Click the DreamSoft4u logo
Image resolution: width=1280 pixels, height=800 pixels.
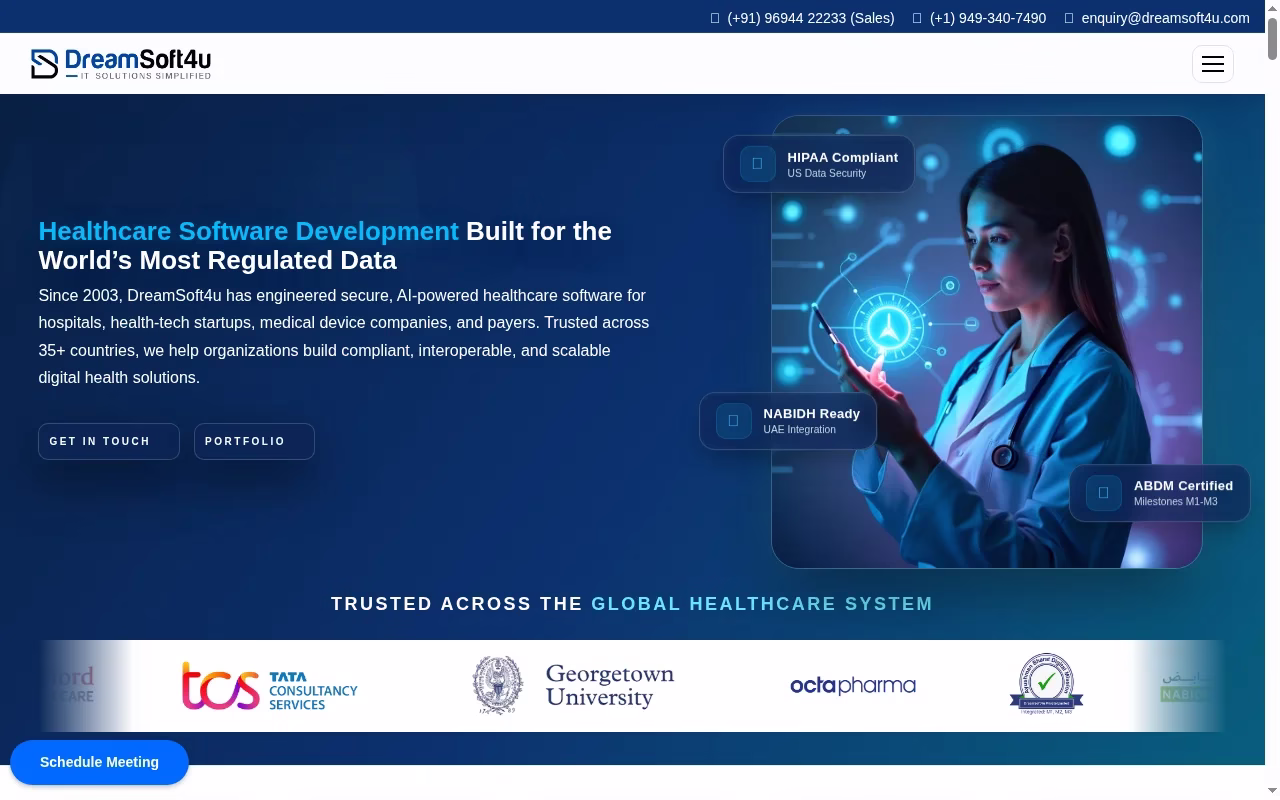(x=121, y=64)
